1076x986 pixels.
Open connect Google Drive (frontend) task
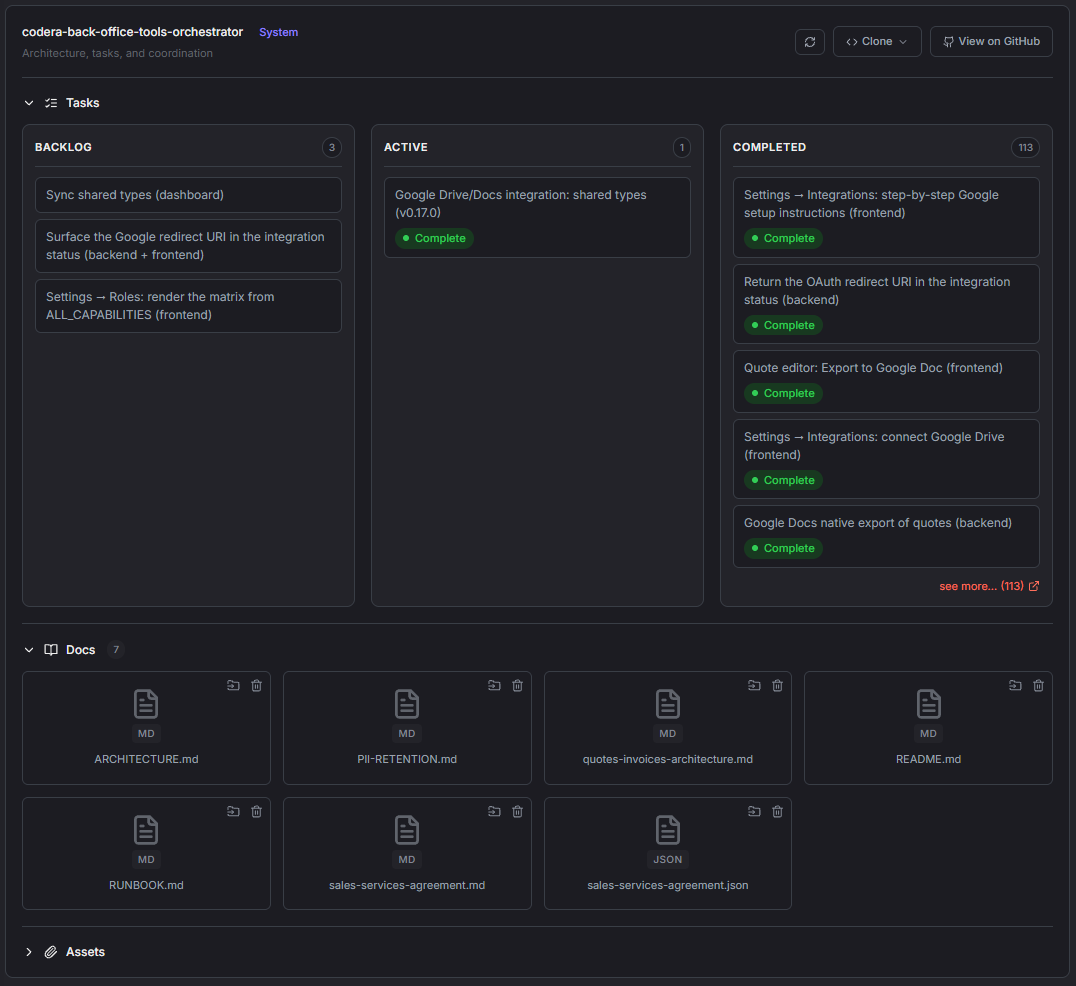tap(886, 459)
